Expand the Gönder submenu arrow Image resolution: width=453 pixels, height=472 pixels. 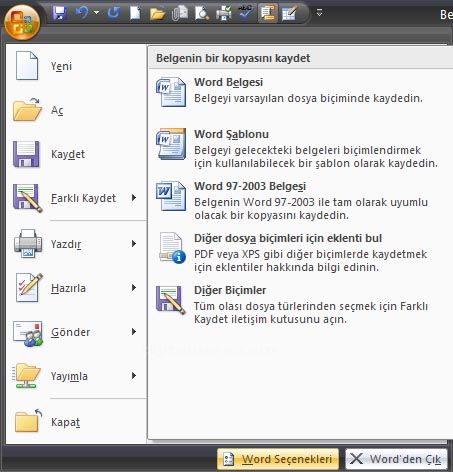(x=134, y=331)
